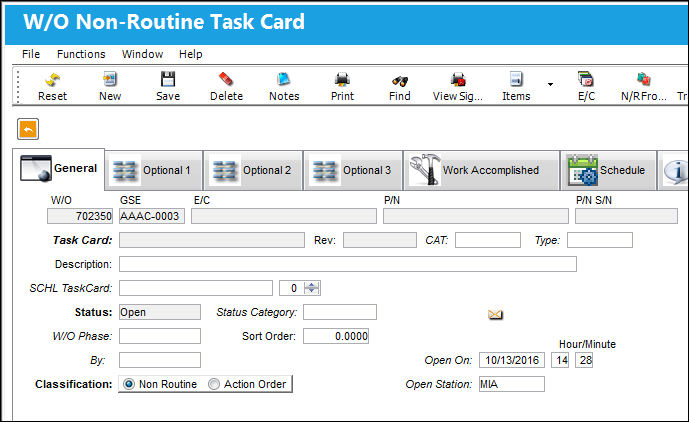Click the E/C input field
This screenshot has width=689, height=422.
pos(284,216)
